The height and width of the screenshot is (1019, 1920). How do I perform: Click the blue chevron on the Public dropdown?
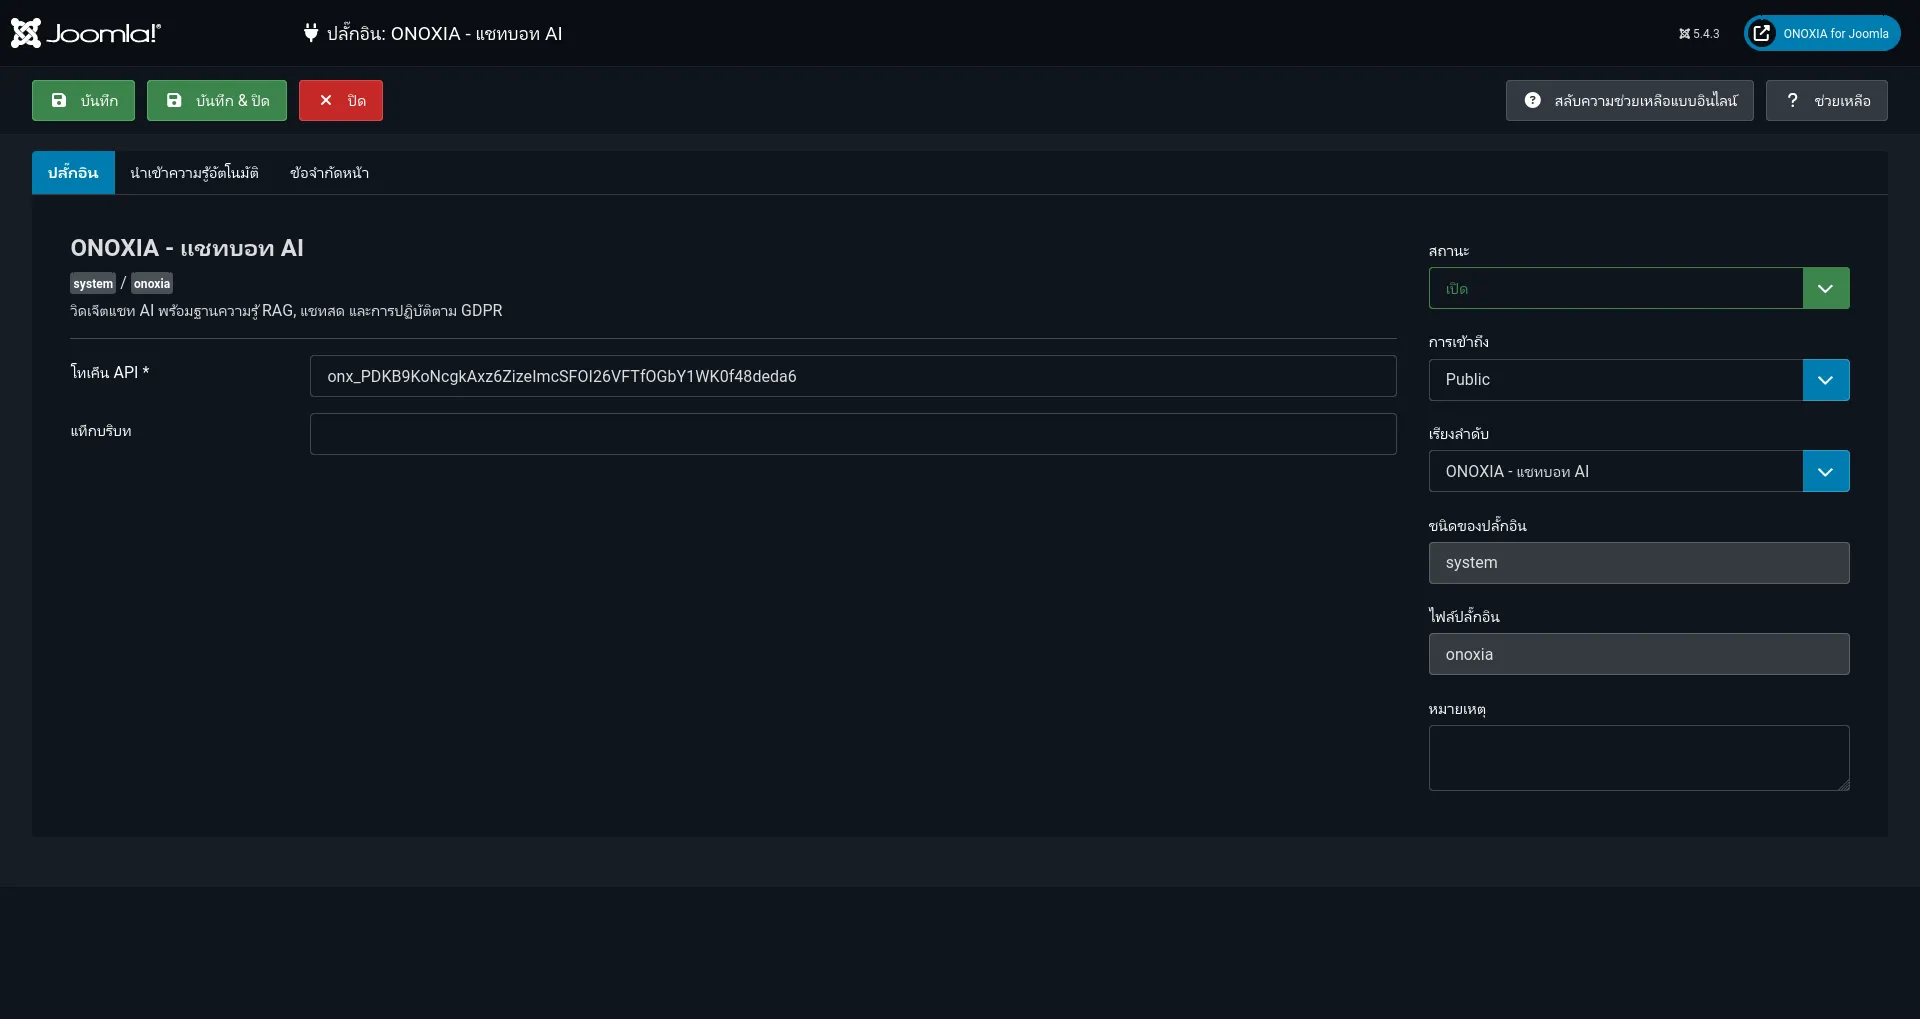(x=1826, y=380)
